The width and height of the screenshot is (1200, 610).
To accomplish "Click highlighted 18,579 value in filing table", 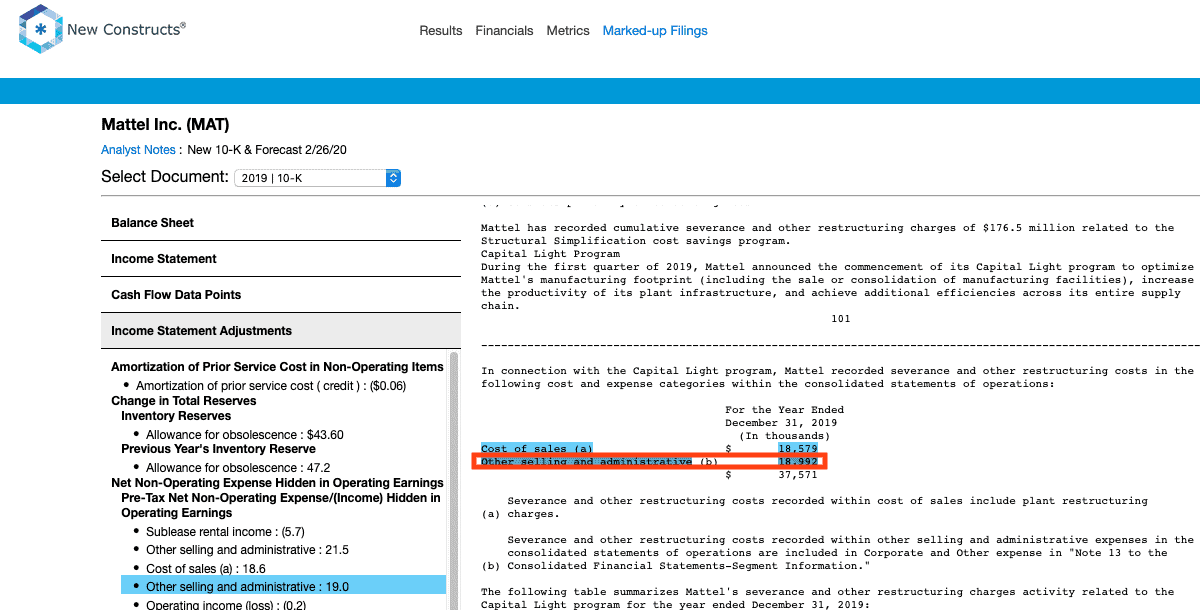I will [798, 449].
